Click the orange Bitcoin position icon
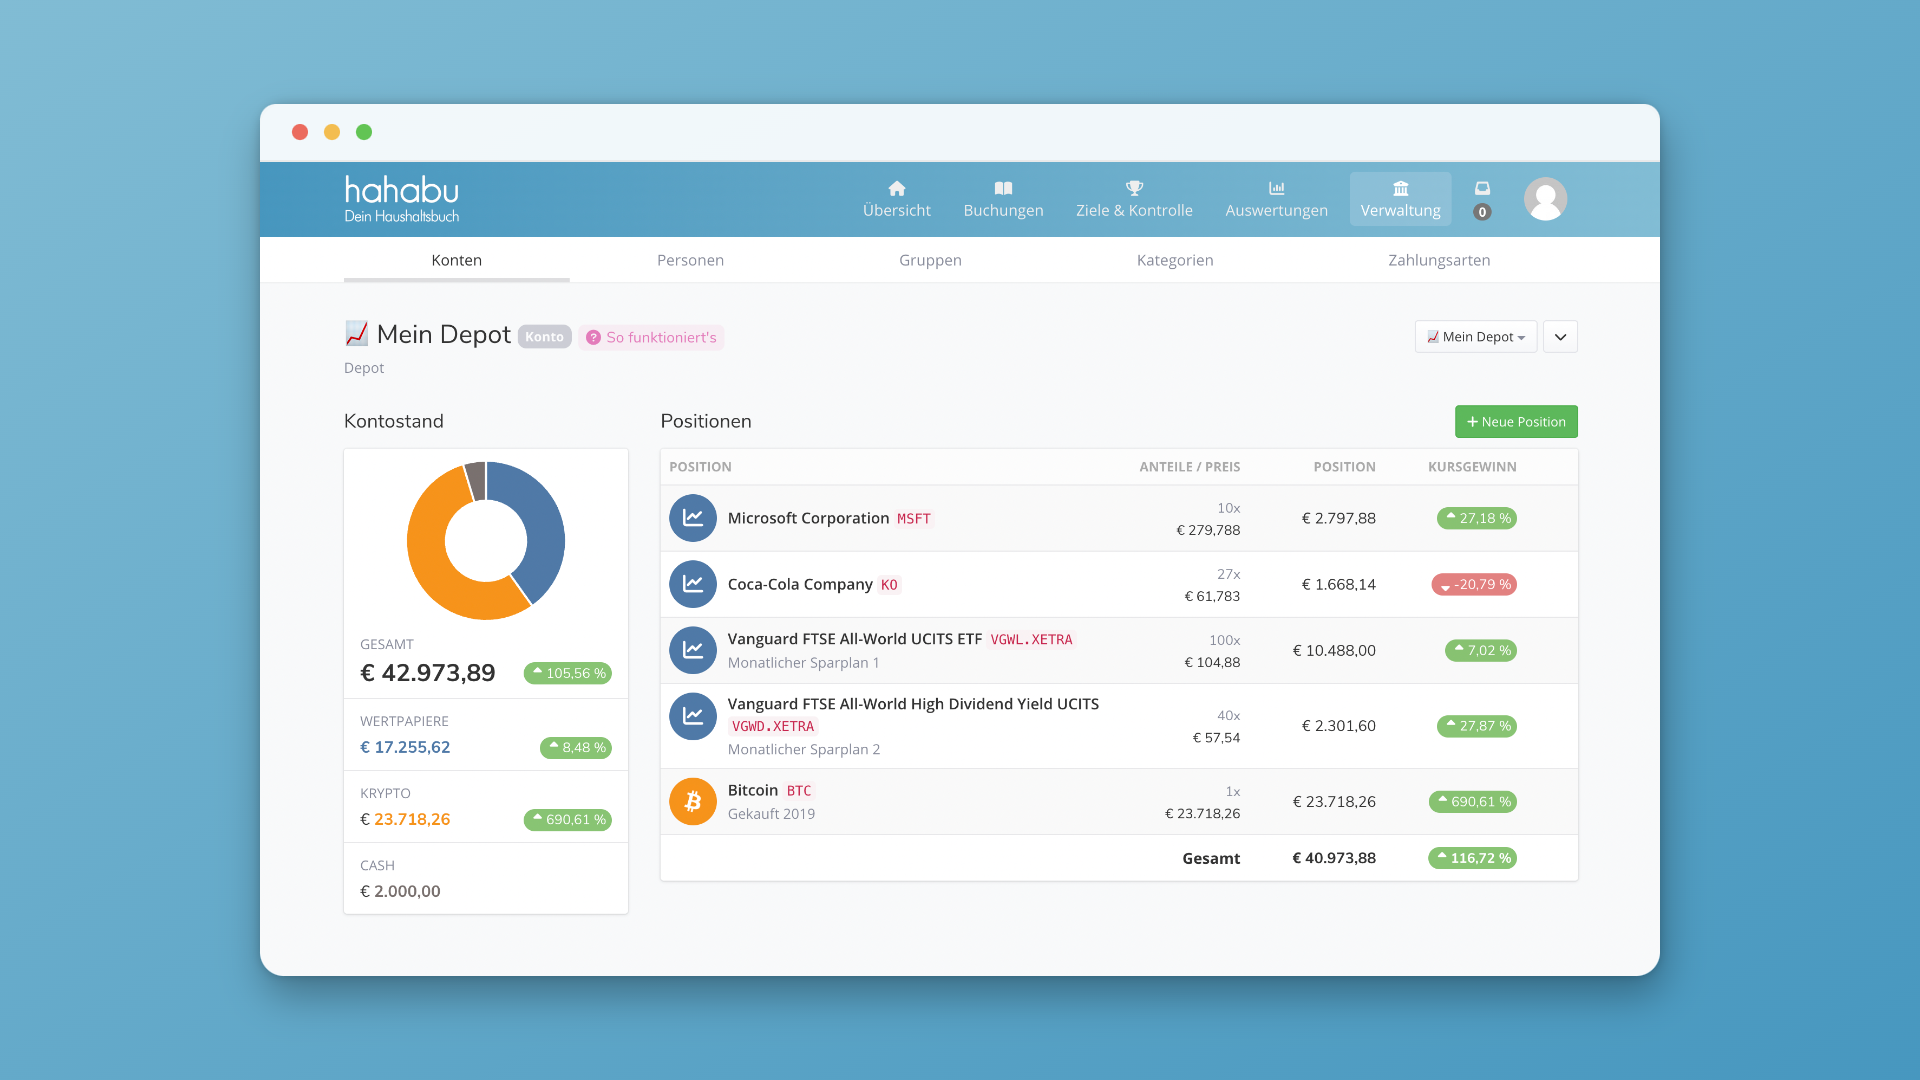The image size is (1920, 1080). point(693,802)
